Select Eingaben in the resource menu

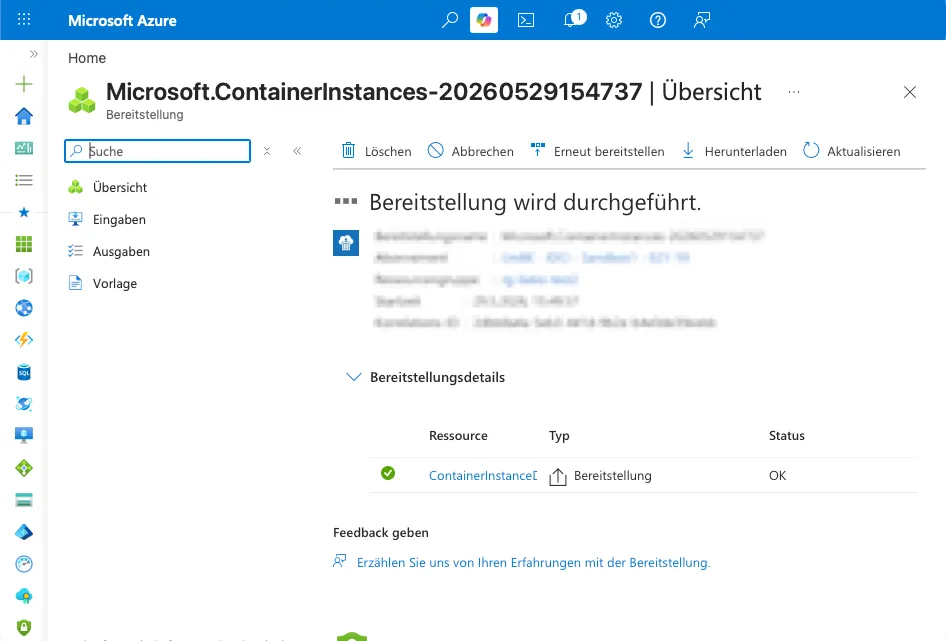click(x=119, y=219)
